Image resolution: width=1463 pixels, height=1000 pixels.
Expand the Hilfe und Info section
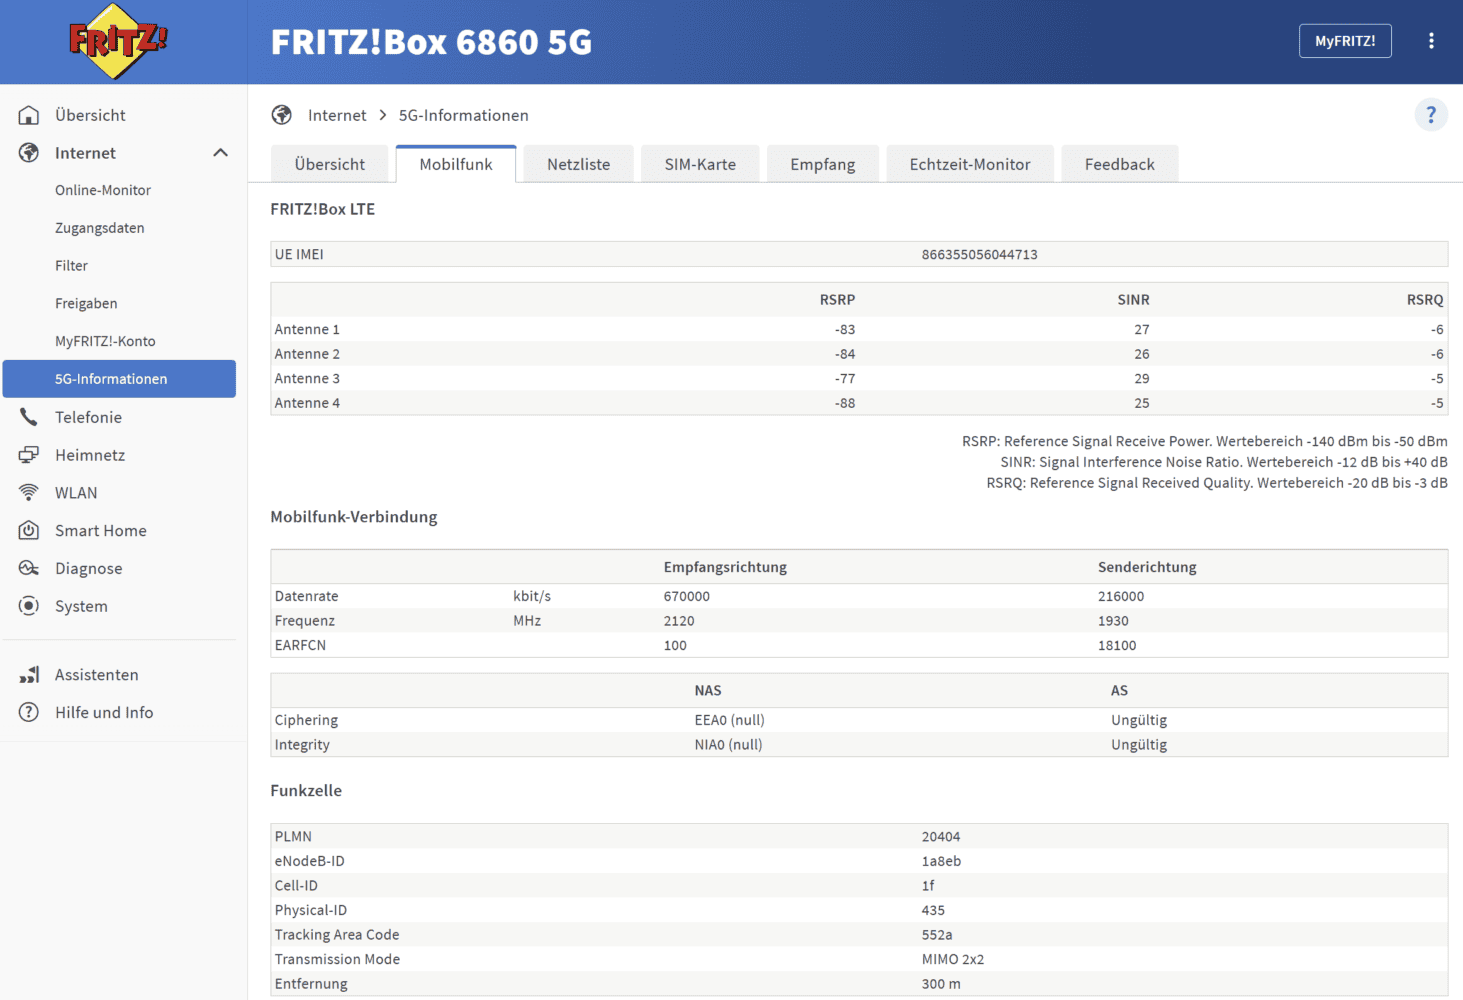(x=104, y=713)
